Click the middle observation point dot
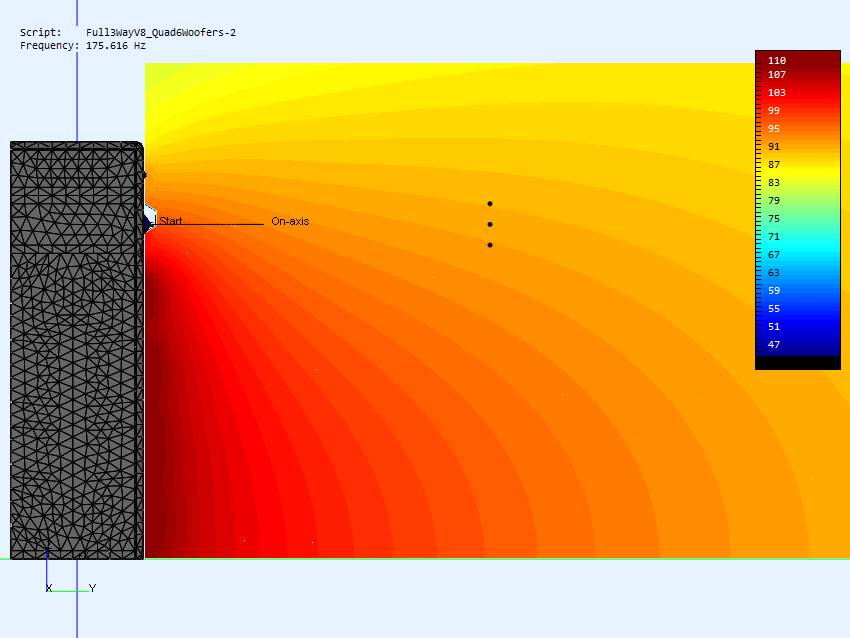850x638 pixels. coord(490,224)
